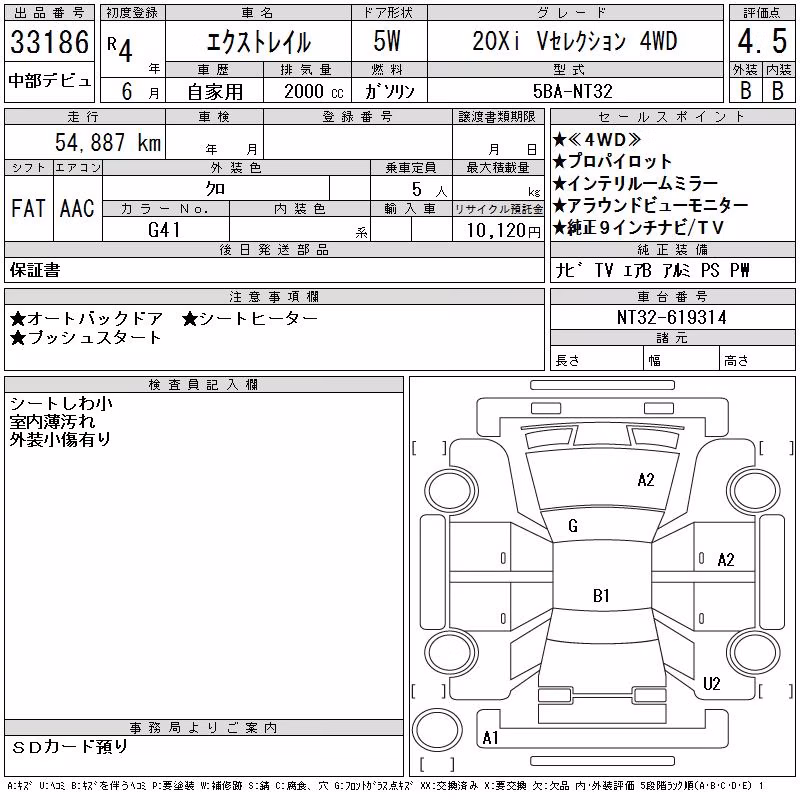Click registration year R4 value

click(x=120, y=48)
